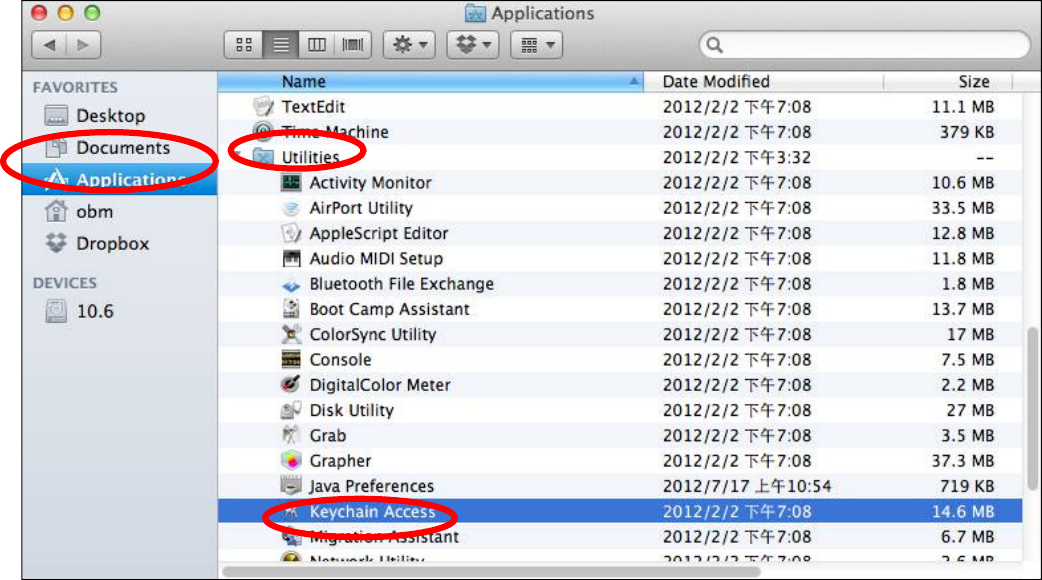Viewport: 1042px width, 580px height.
Task: Sort by the Size column header
Action: [949, 82]
